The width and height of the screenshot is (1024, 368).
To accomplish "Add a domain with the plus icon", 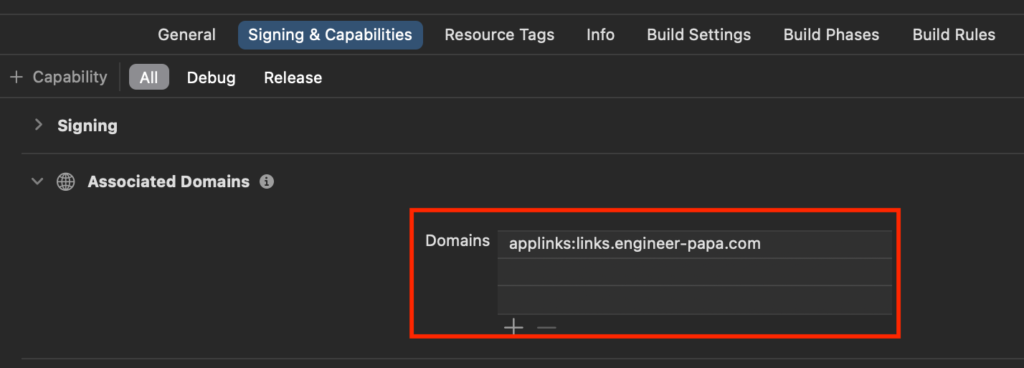I will click(x=514, y=327).
